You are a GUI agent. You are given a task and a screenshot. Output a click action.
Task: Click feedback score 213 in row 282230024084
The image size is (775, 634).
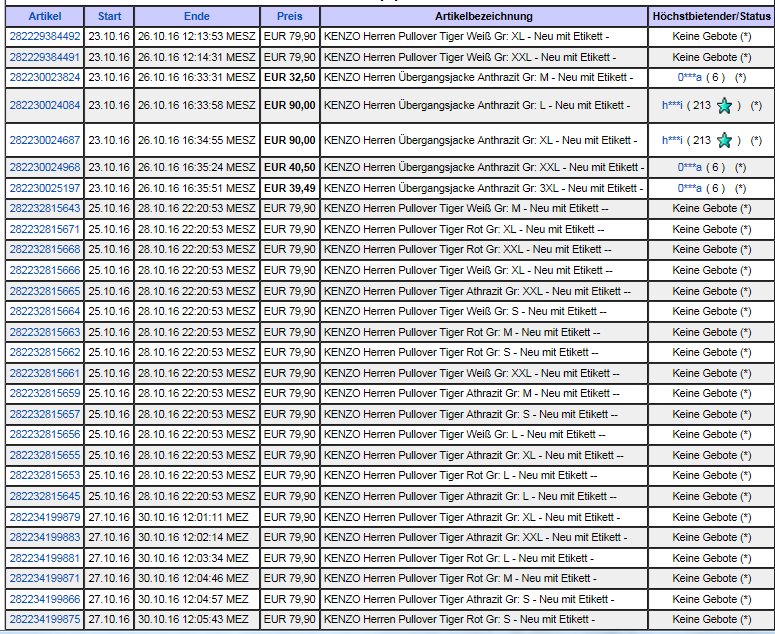click(702, 105)
